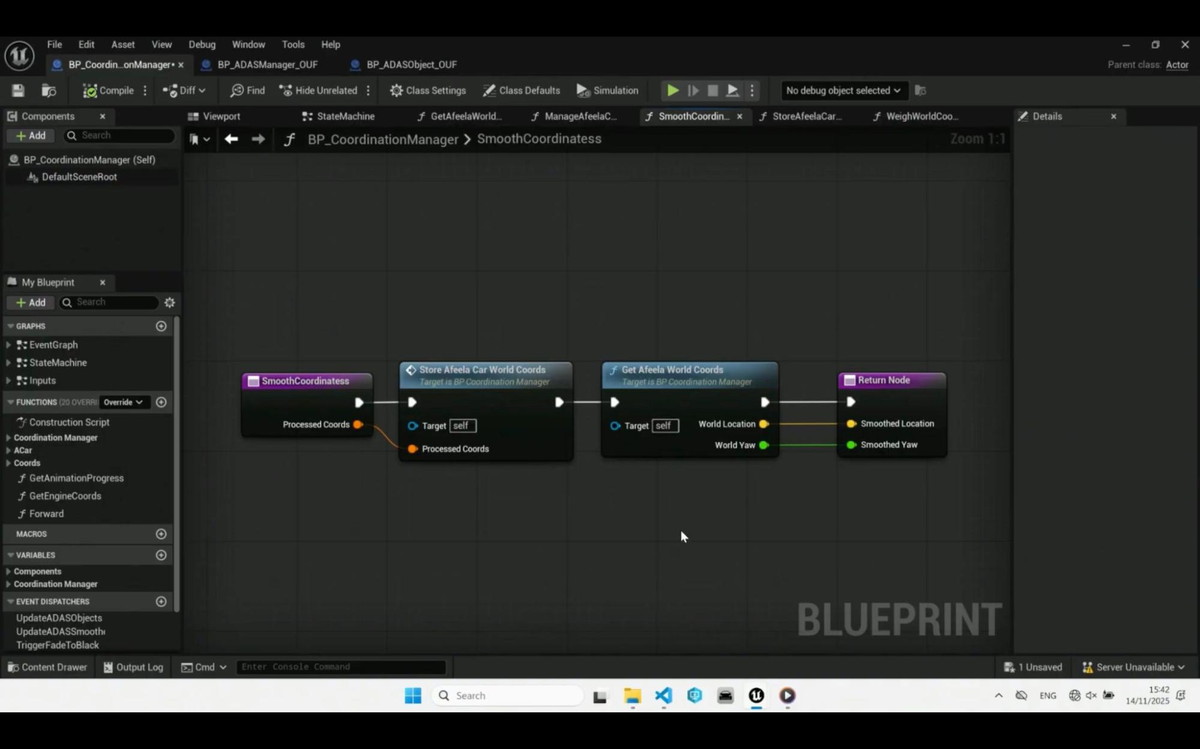Switch to the StoreAfeelaCar graph tab

(x=806, y=116)
